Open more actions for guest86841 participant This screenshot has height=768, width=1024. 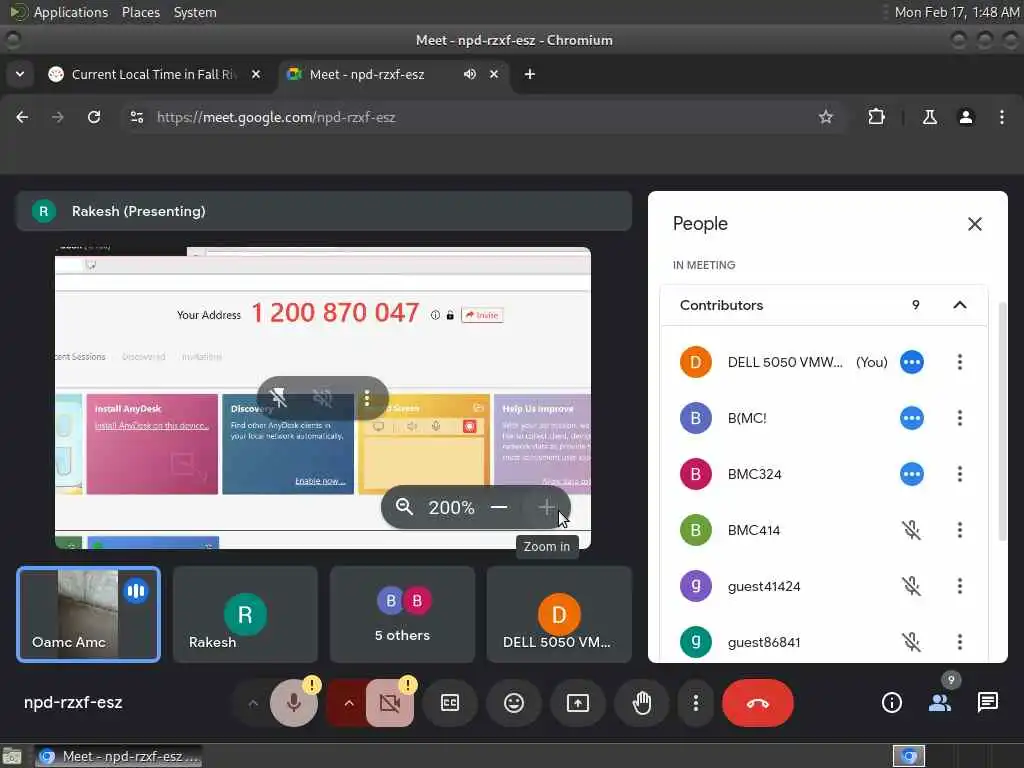tap(959, 642)
